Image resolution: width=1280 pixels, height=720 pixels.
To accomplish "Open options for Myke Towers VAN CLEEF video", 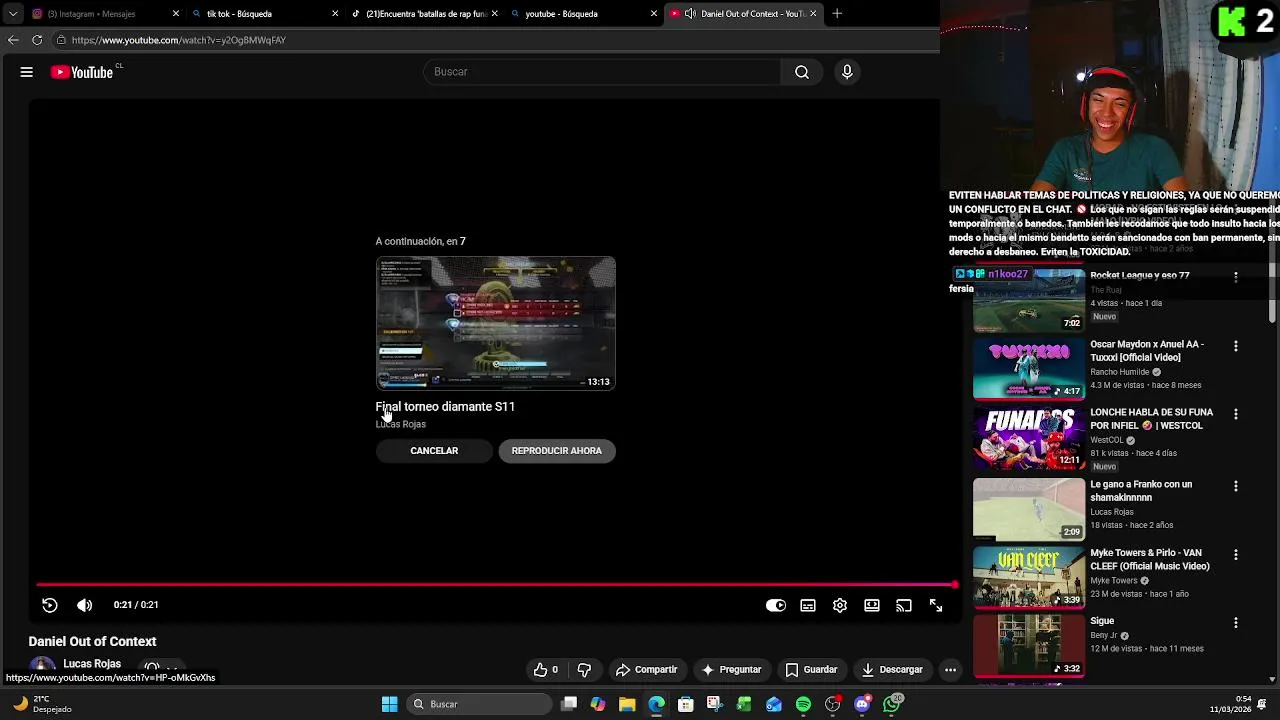I will [x=1236, y=554].
